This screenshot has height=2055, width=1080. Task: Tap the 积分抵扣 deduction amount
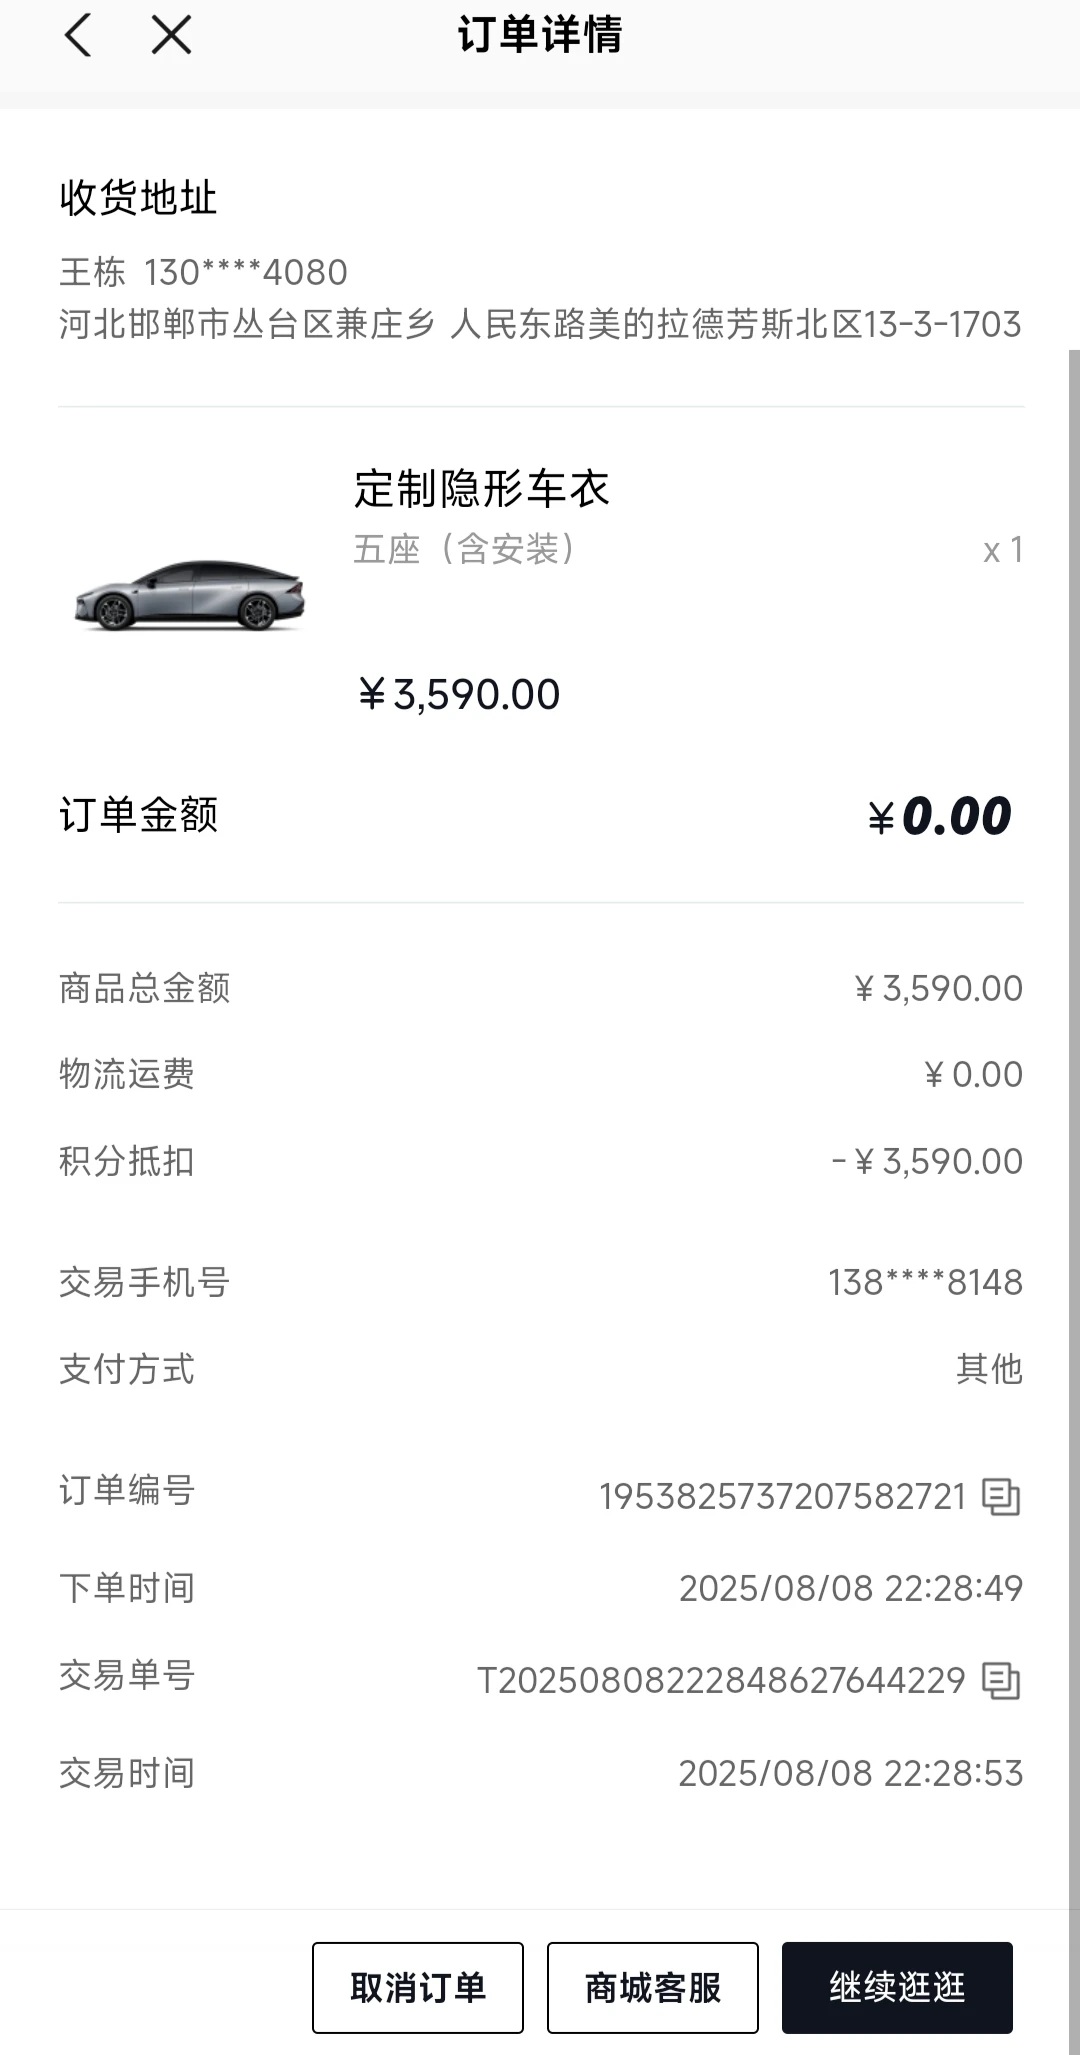(927, 1161)
